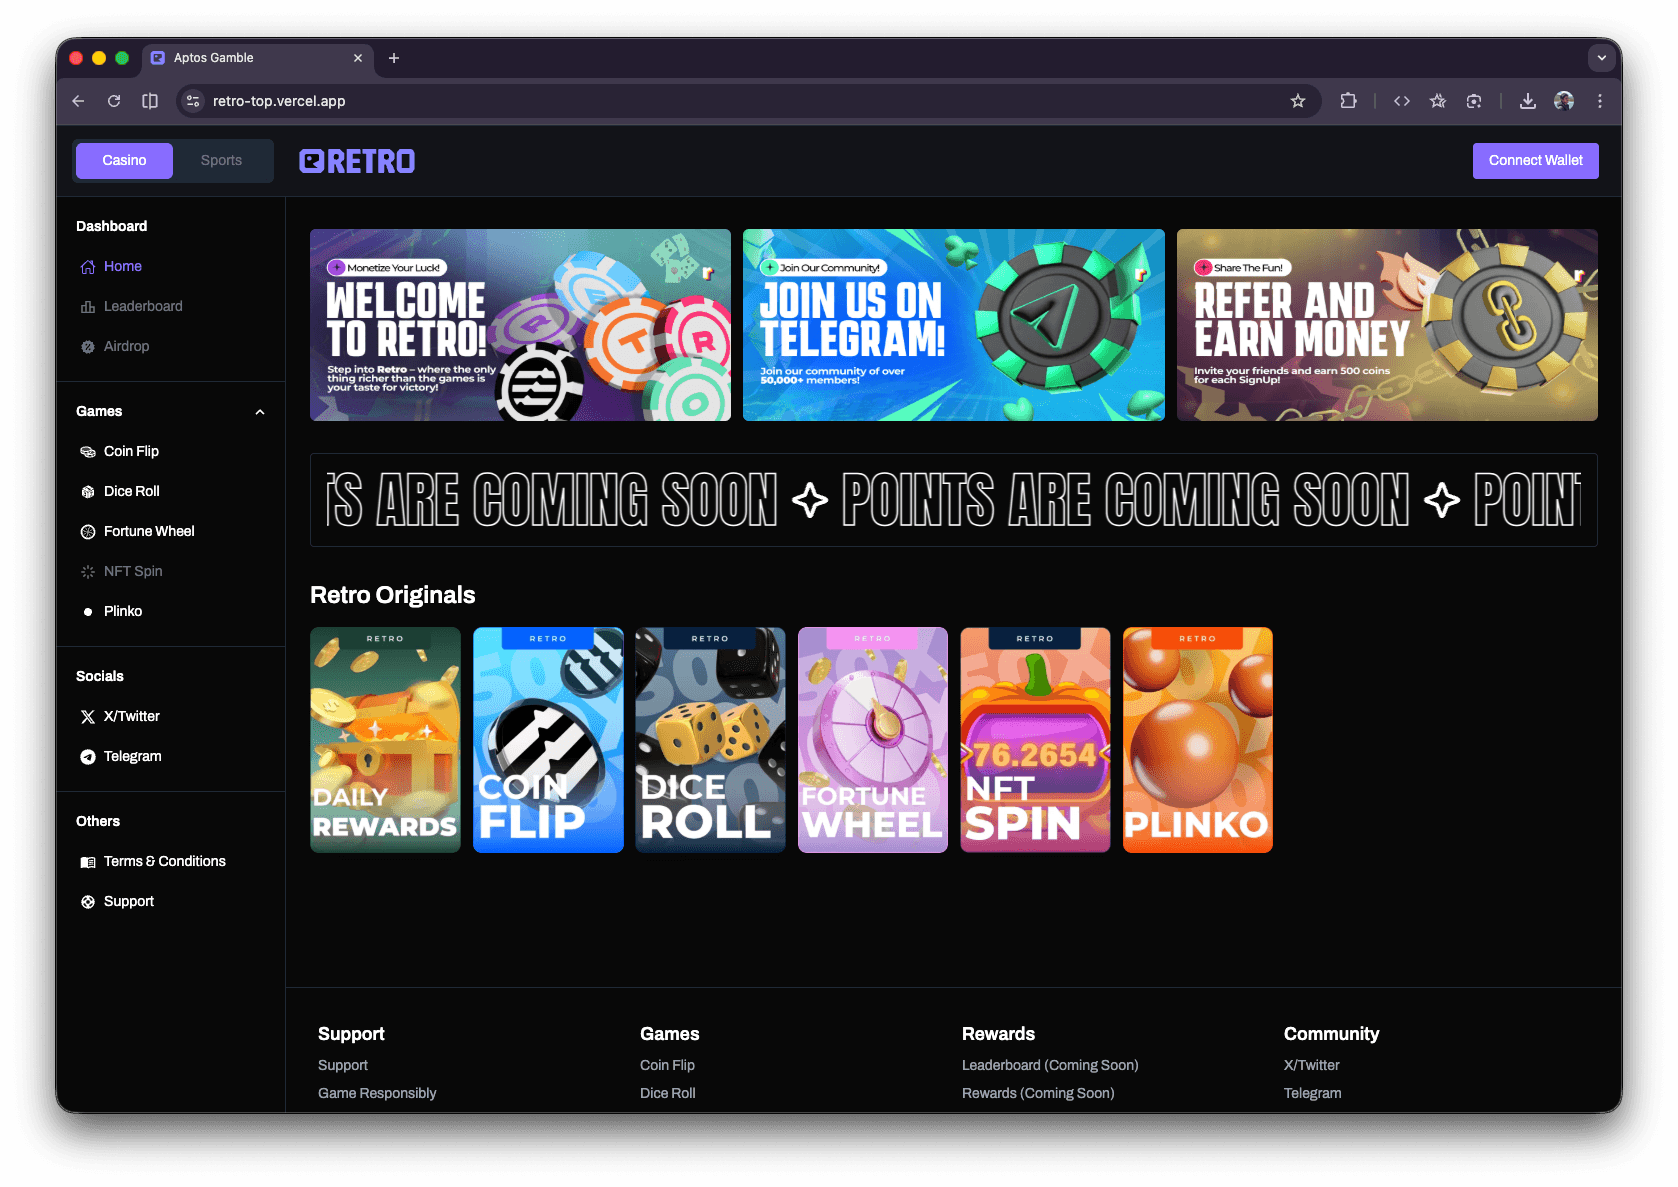Open the browser extensions puzzle icon
The image size is (1678, 1187).
tap(1348, 101)
